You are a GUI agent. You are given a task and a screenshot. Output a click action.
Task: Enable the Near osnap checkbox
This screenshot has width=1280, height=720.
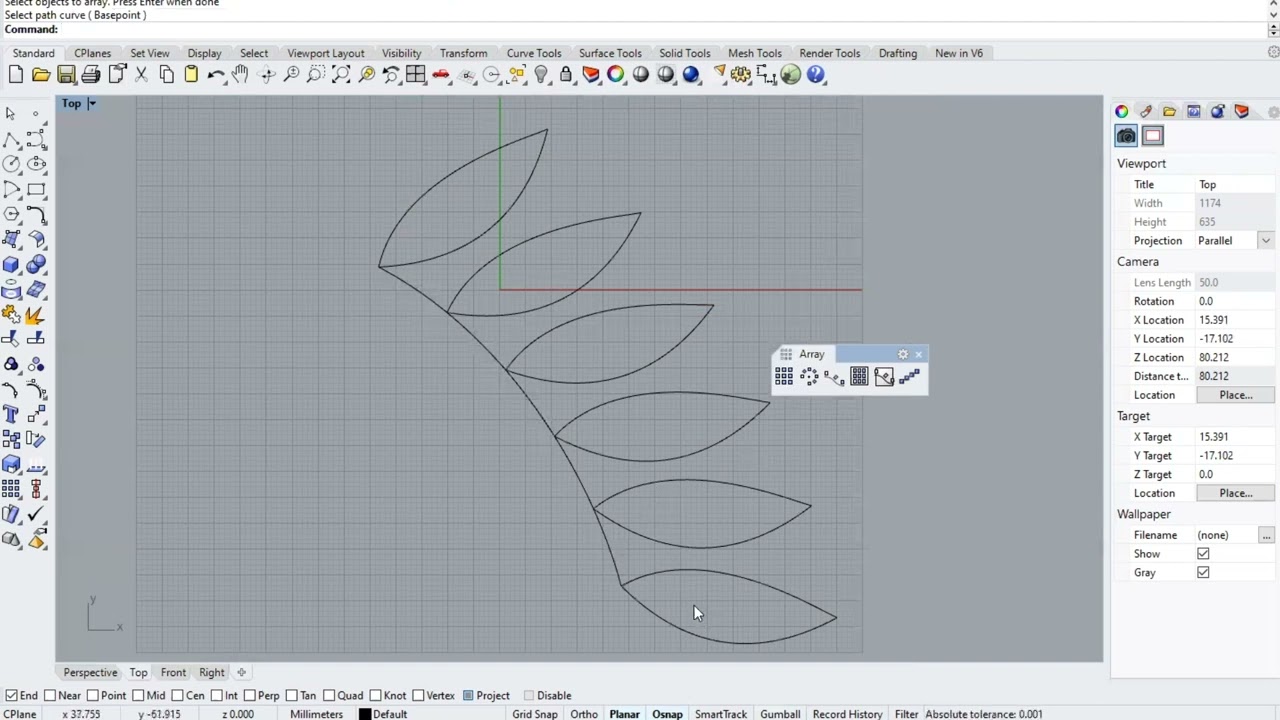50,696
